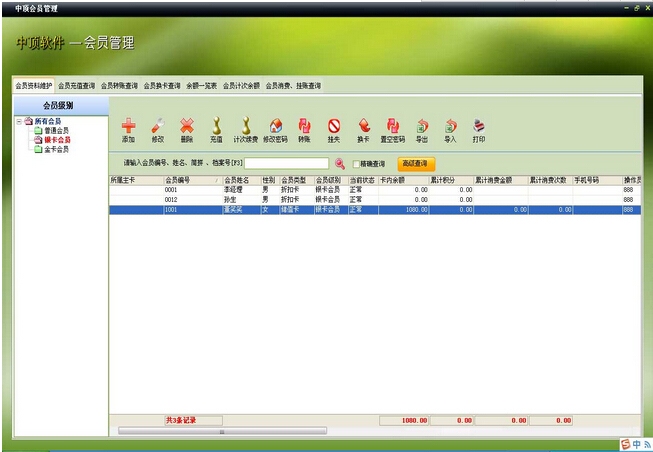This screenshot has width=653, height=452.
Task: Click the 所属主卡 column header
Action: coord(137,180)
